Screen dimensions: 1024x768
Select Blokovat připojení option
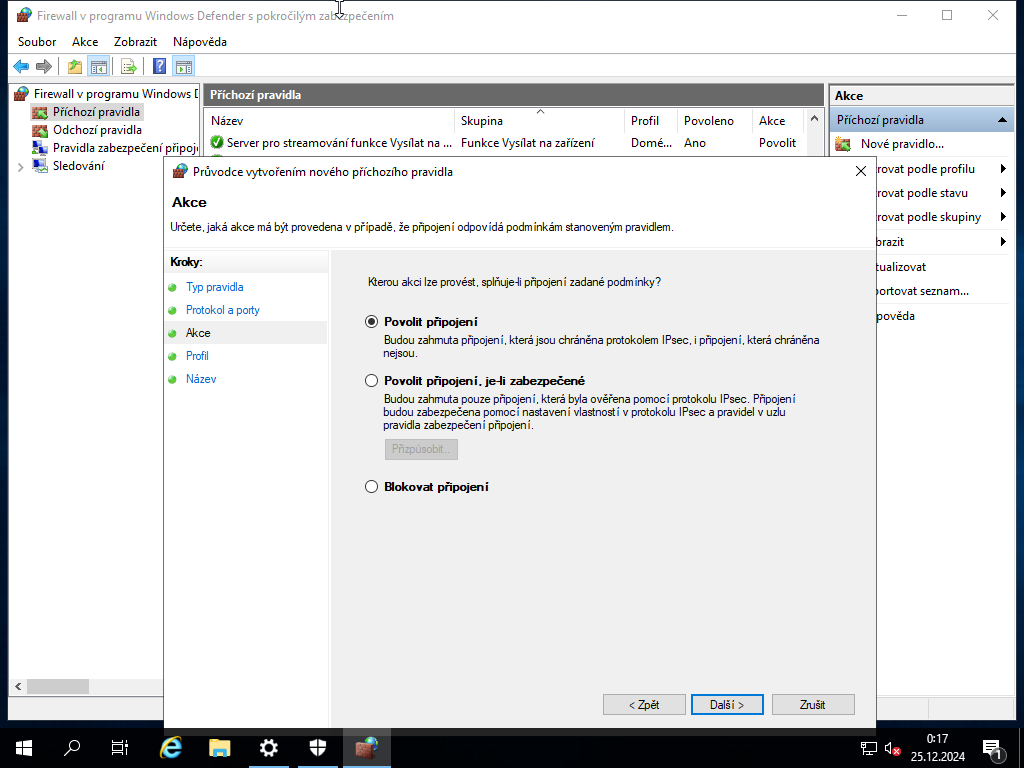coord(371,487)
